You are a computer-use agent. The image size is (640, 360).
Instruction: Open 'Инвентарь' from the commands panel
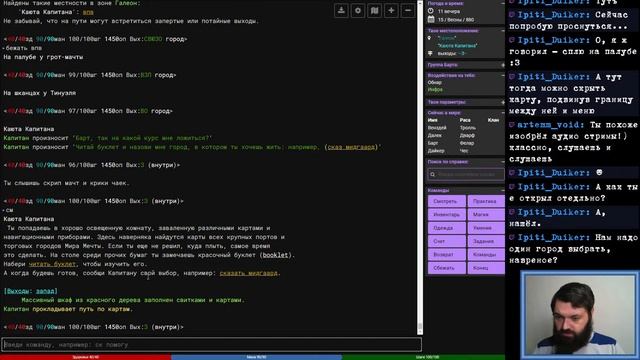point(447,214)
